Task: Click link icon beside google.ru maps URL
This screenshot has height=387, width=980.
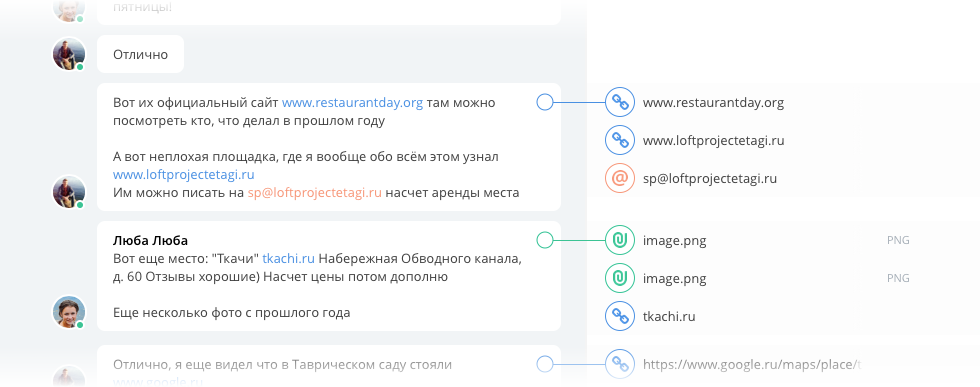Action: 620,364
